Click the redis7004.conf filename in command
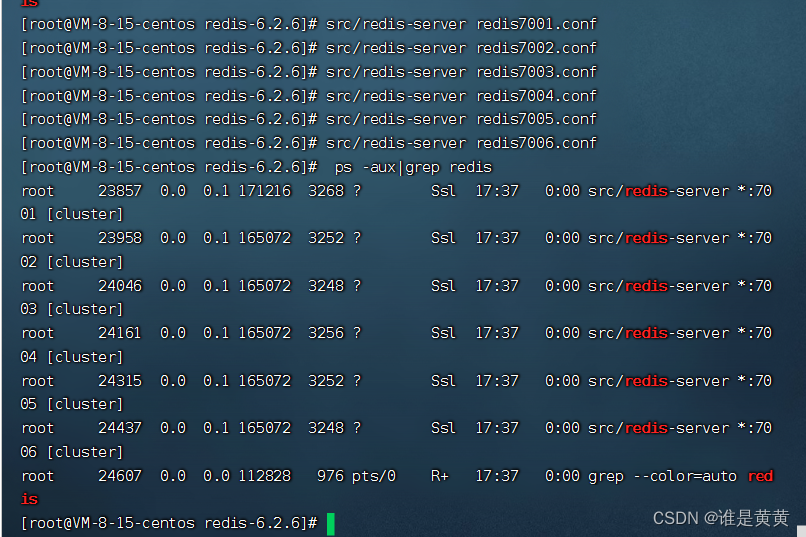 click(536, 95)
